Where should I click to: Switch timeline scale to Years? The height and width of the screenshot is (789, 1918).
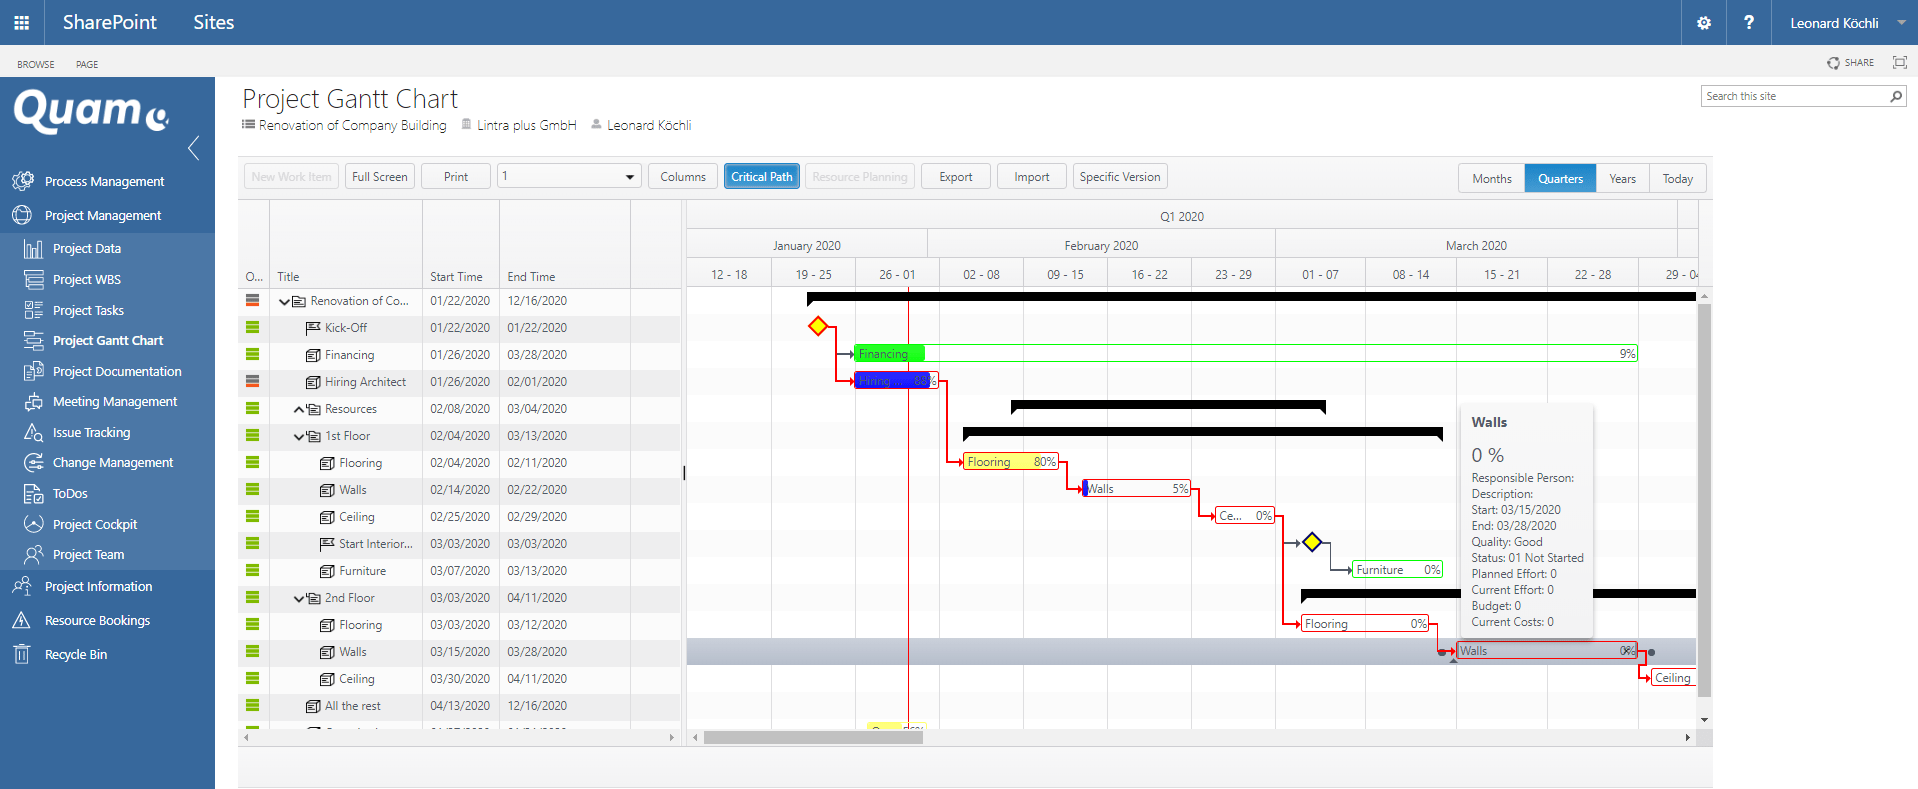[1622, 179]
